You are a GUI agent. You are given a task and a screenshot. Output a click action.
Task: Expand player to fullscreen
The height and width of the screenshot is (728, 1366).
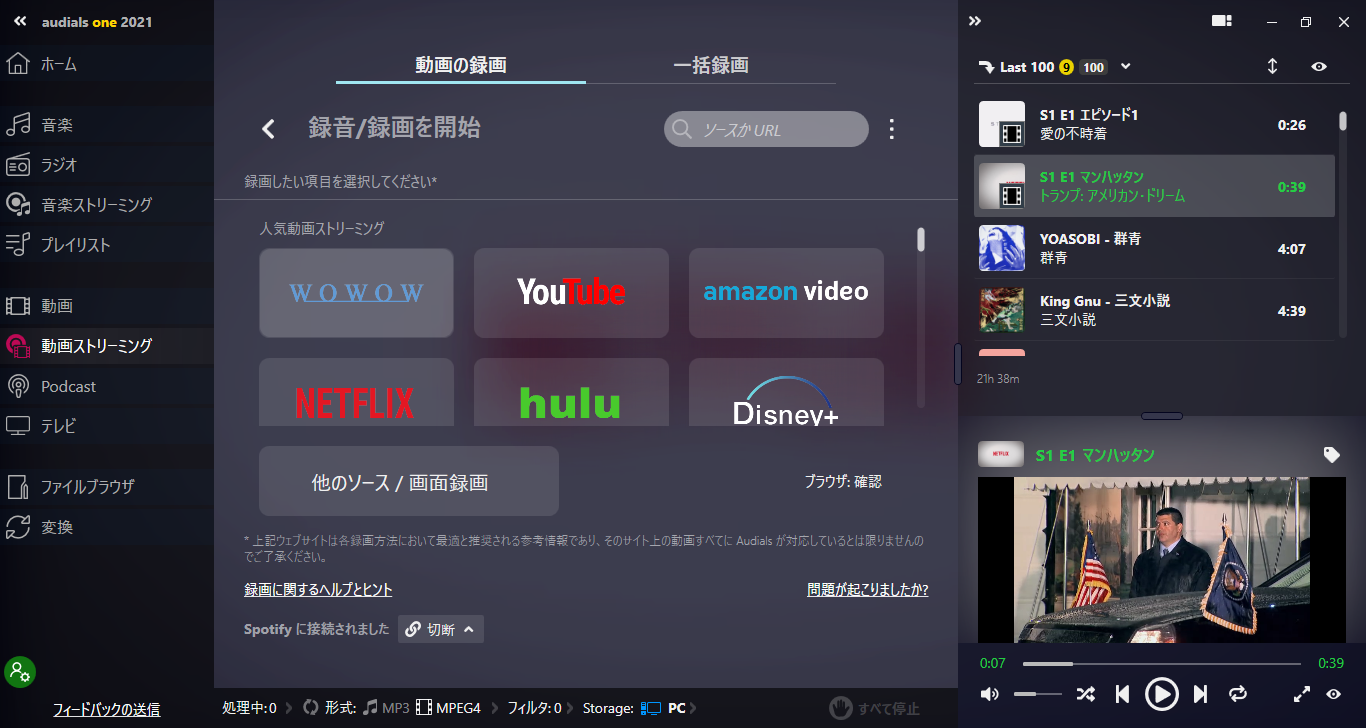click(x=1302, y=694)
